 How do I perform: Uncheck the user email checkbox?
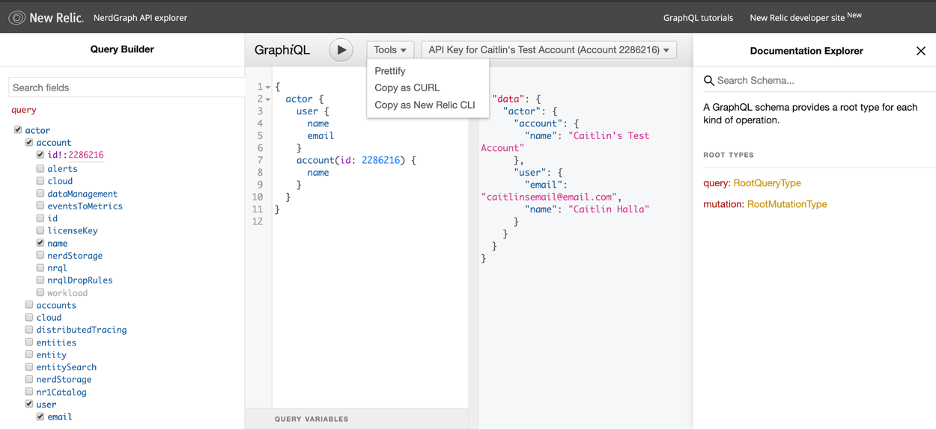click(x=40, y=417)
